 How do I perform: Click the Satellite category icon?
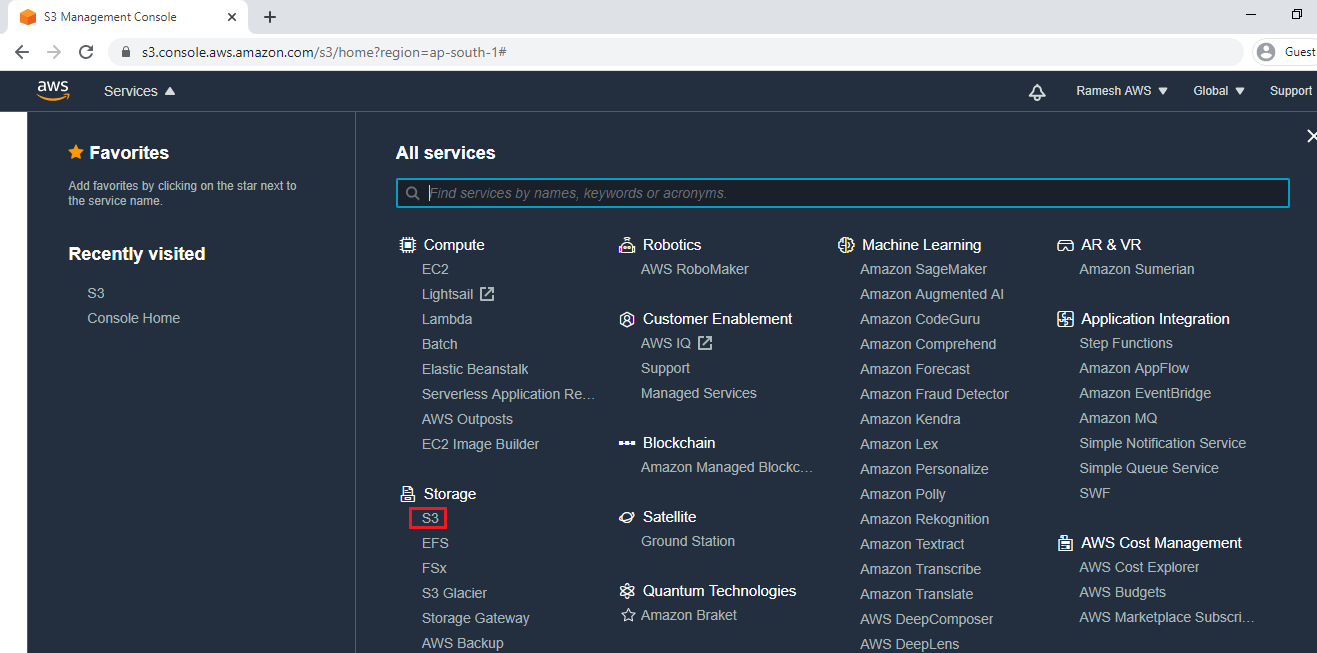[x=627, y=517]
